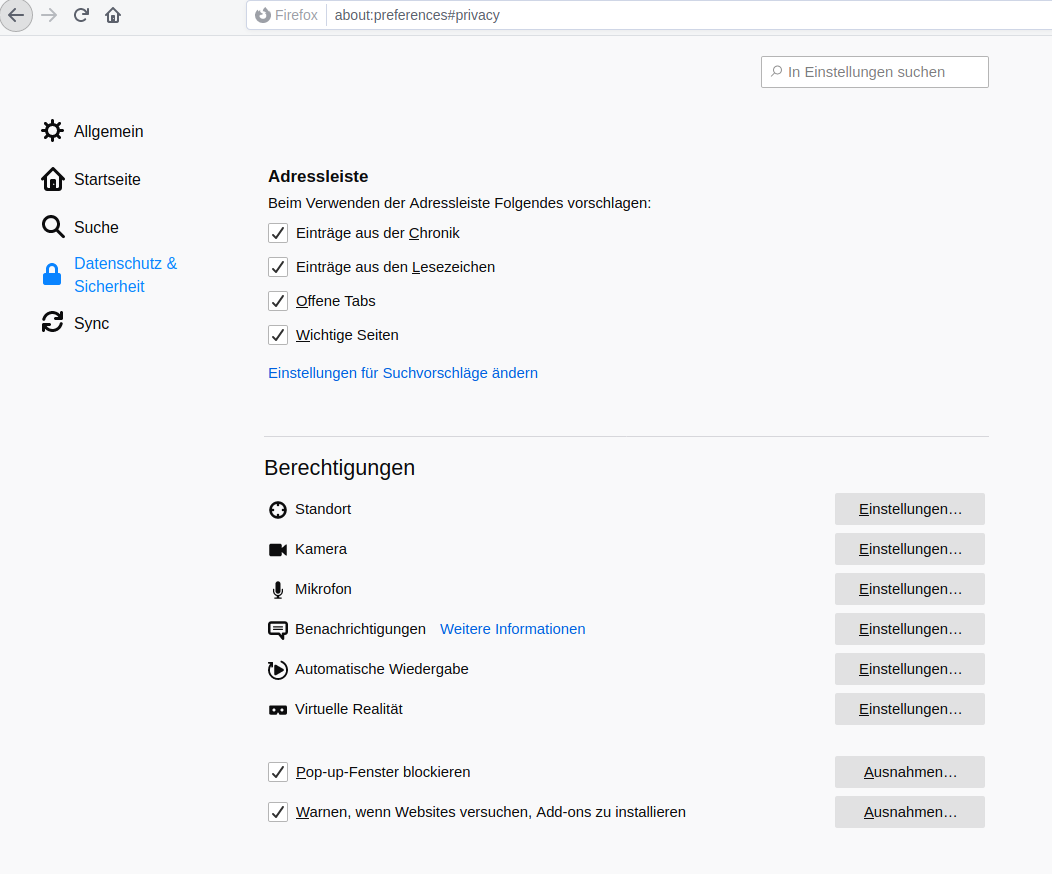Click the Kamera label text
The width and height of the screenshot is (1052, 874).
(321, 549)
